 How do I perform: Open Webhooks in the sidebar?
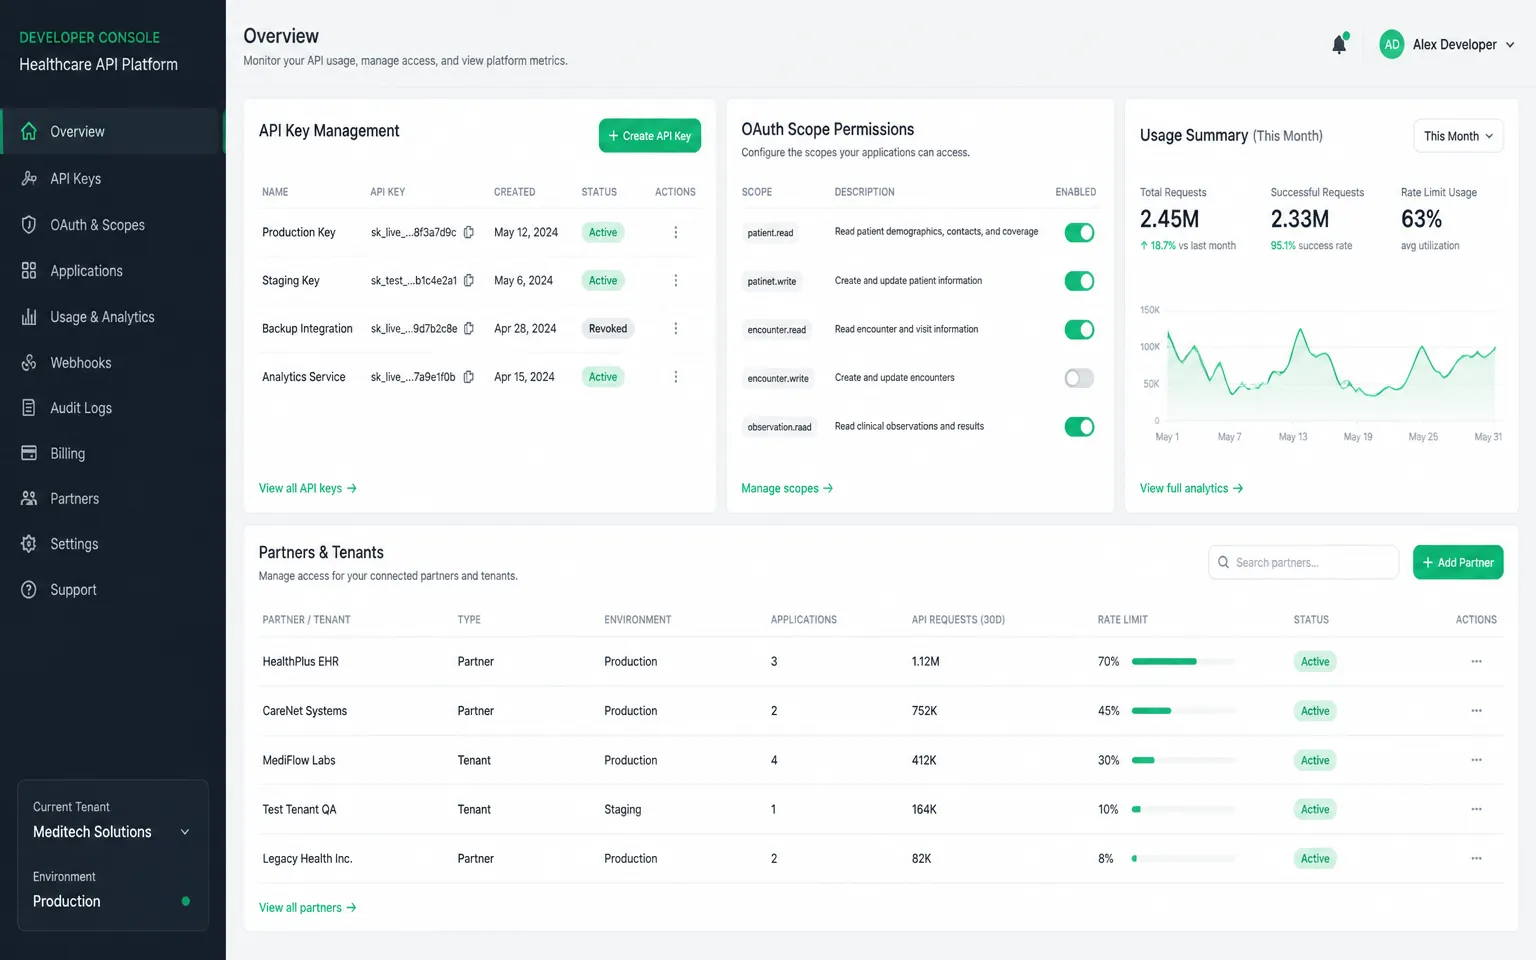coord(112,363)
